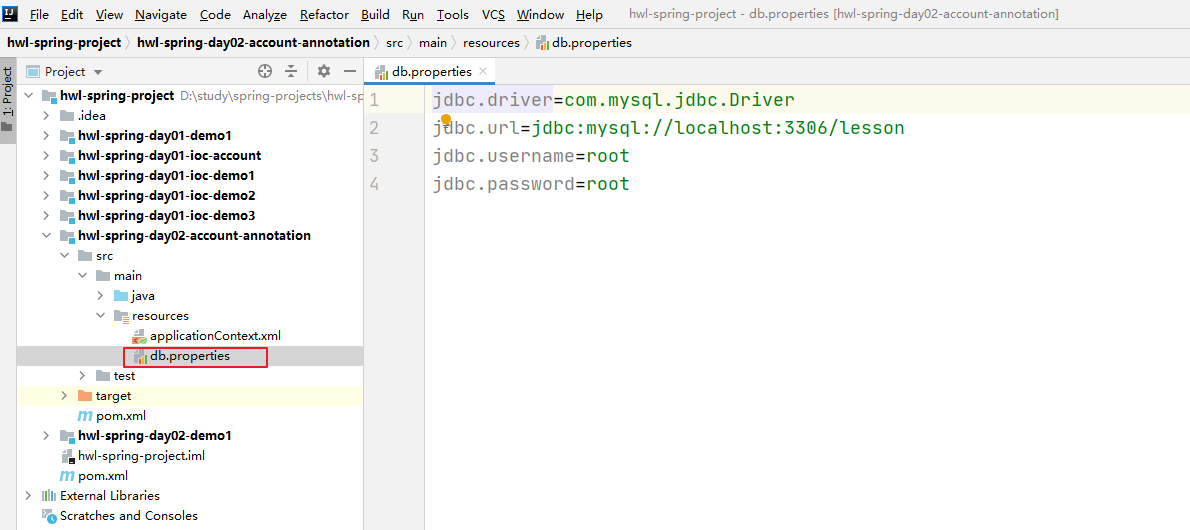Expand External Libraries node
The image size is (1190, 530).
[x=29, y=496]
